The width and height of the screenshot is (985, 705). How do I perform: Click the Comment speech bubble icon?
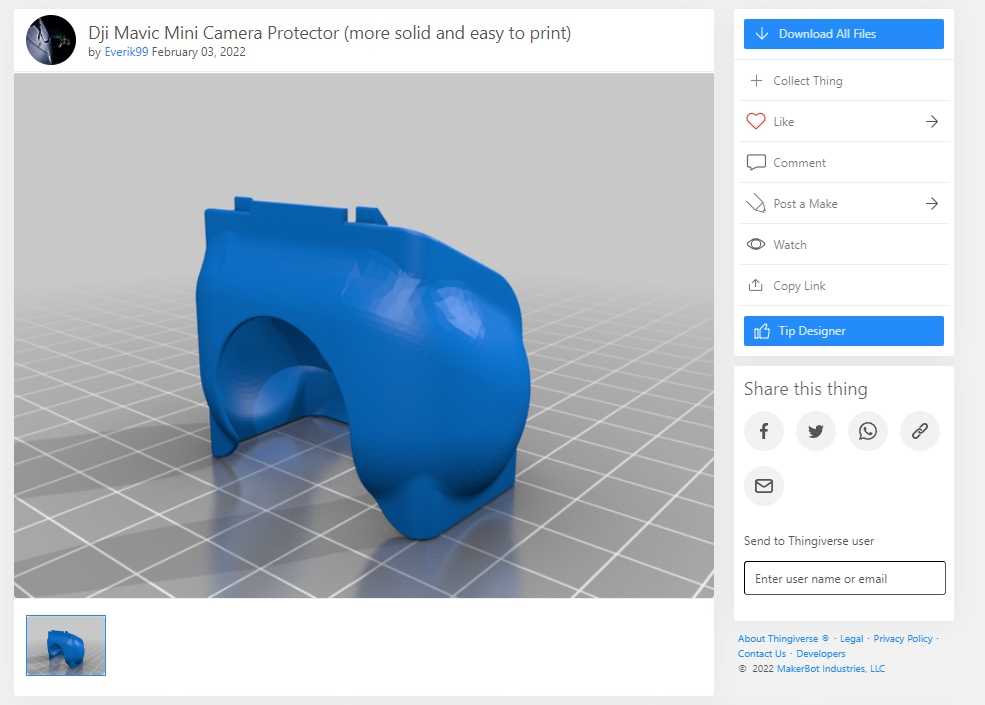[756, 163]
